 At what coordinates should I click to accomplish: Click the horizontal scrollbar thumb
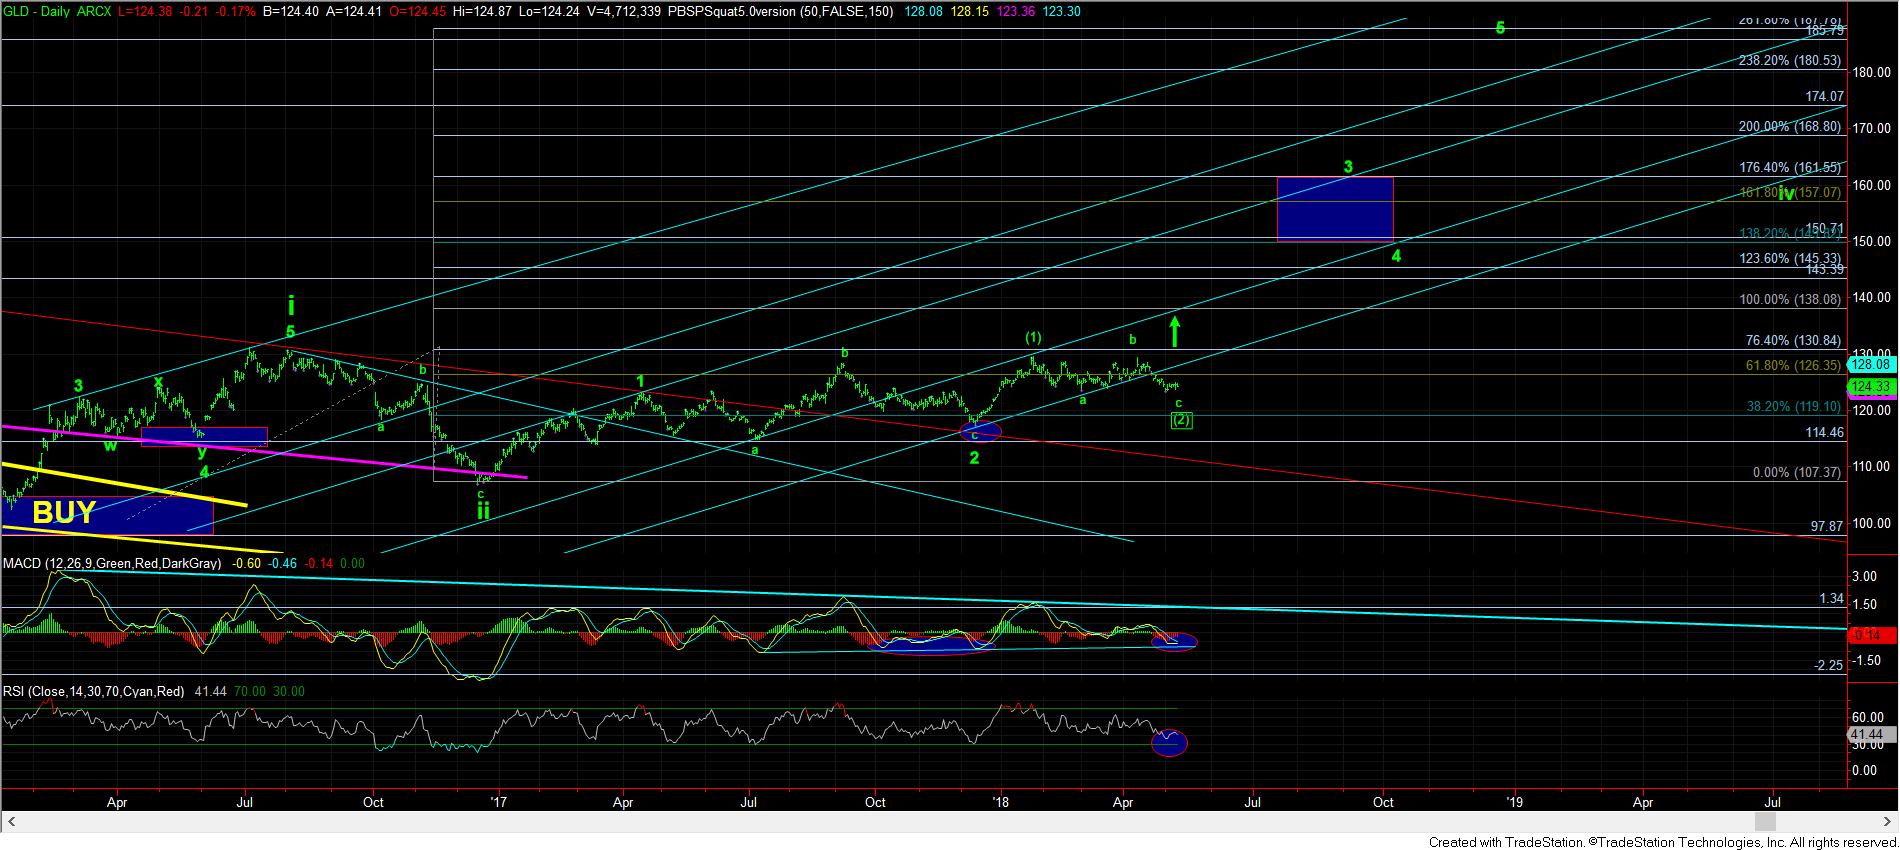(1765, 822)
